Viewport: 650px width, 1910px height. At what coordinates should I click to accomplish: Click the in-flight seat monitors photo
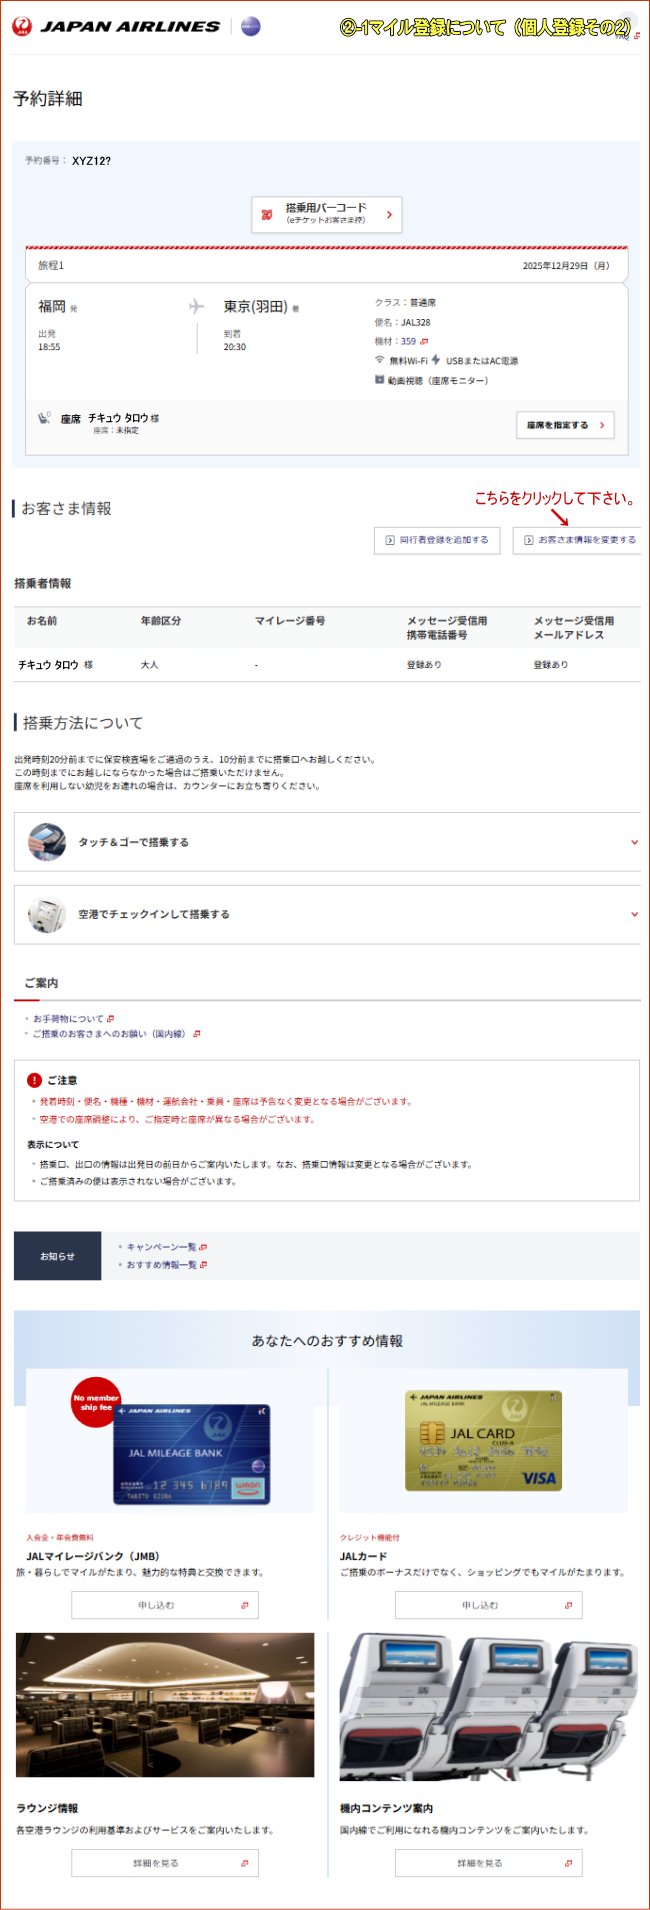click(489, 1707)
